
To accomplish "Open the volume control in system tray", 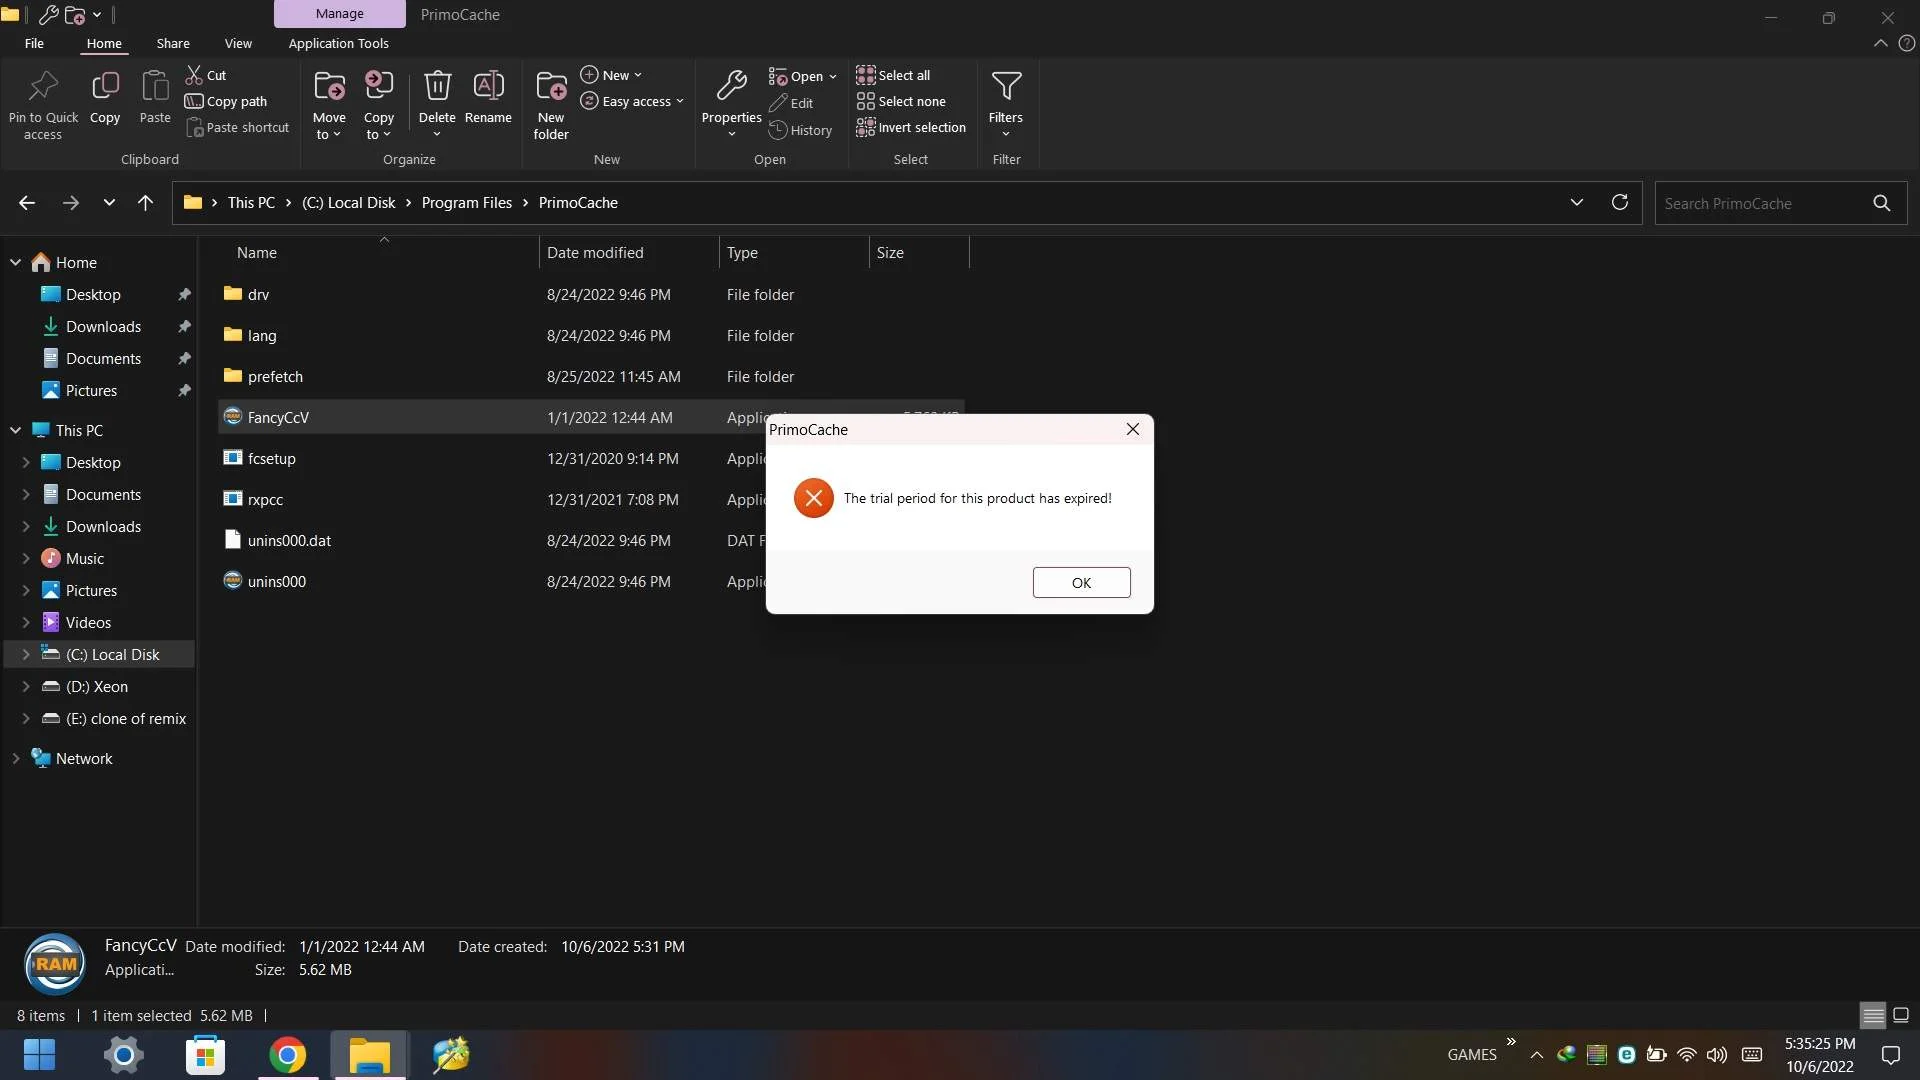I will point(1717,1054).
